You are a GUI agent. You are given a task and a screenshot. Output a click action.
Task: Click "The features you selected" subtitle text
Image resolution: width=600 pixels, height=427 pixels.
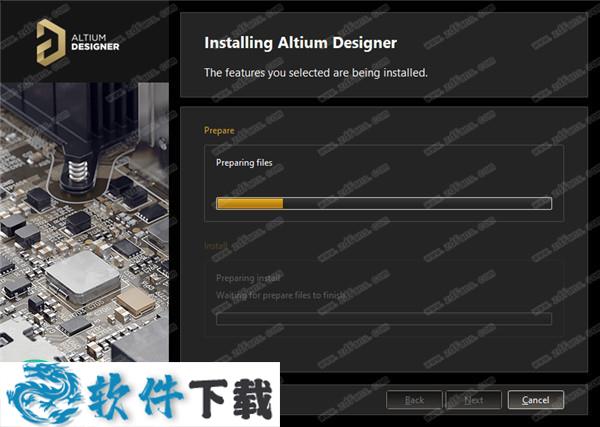tap(316, 72)
